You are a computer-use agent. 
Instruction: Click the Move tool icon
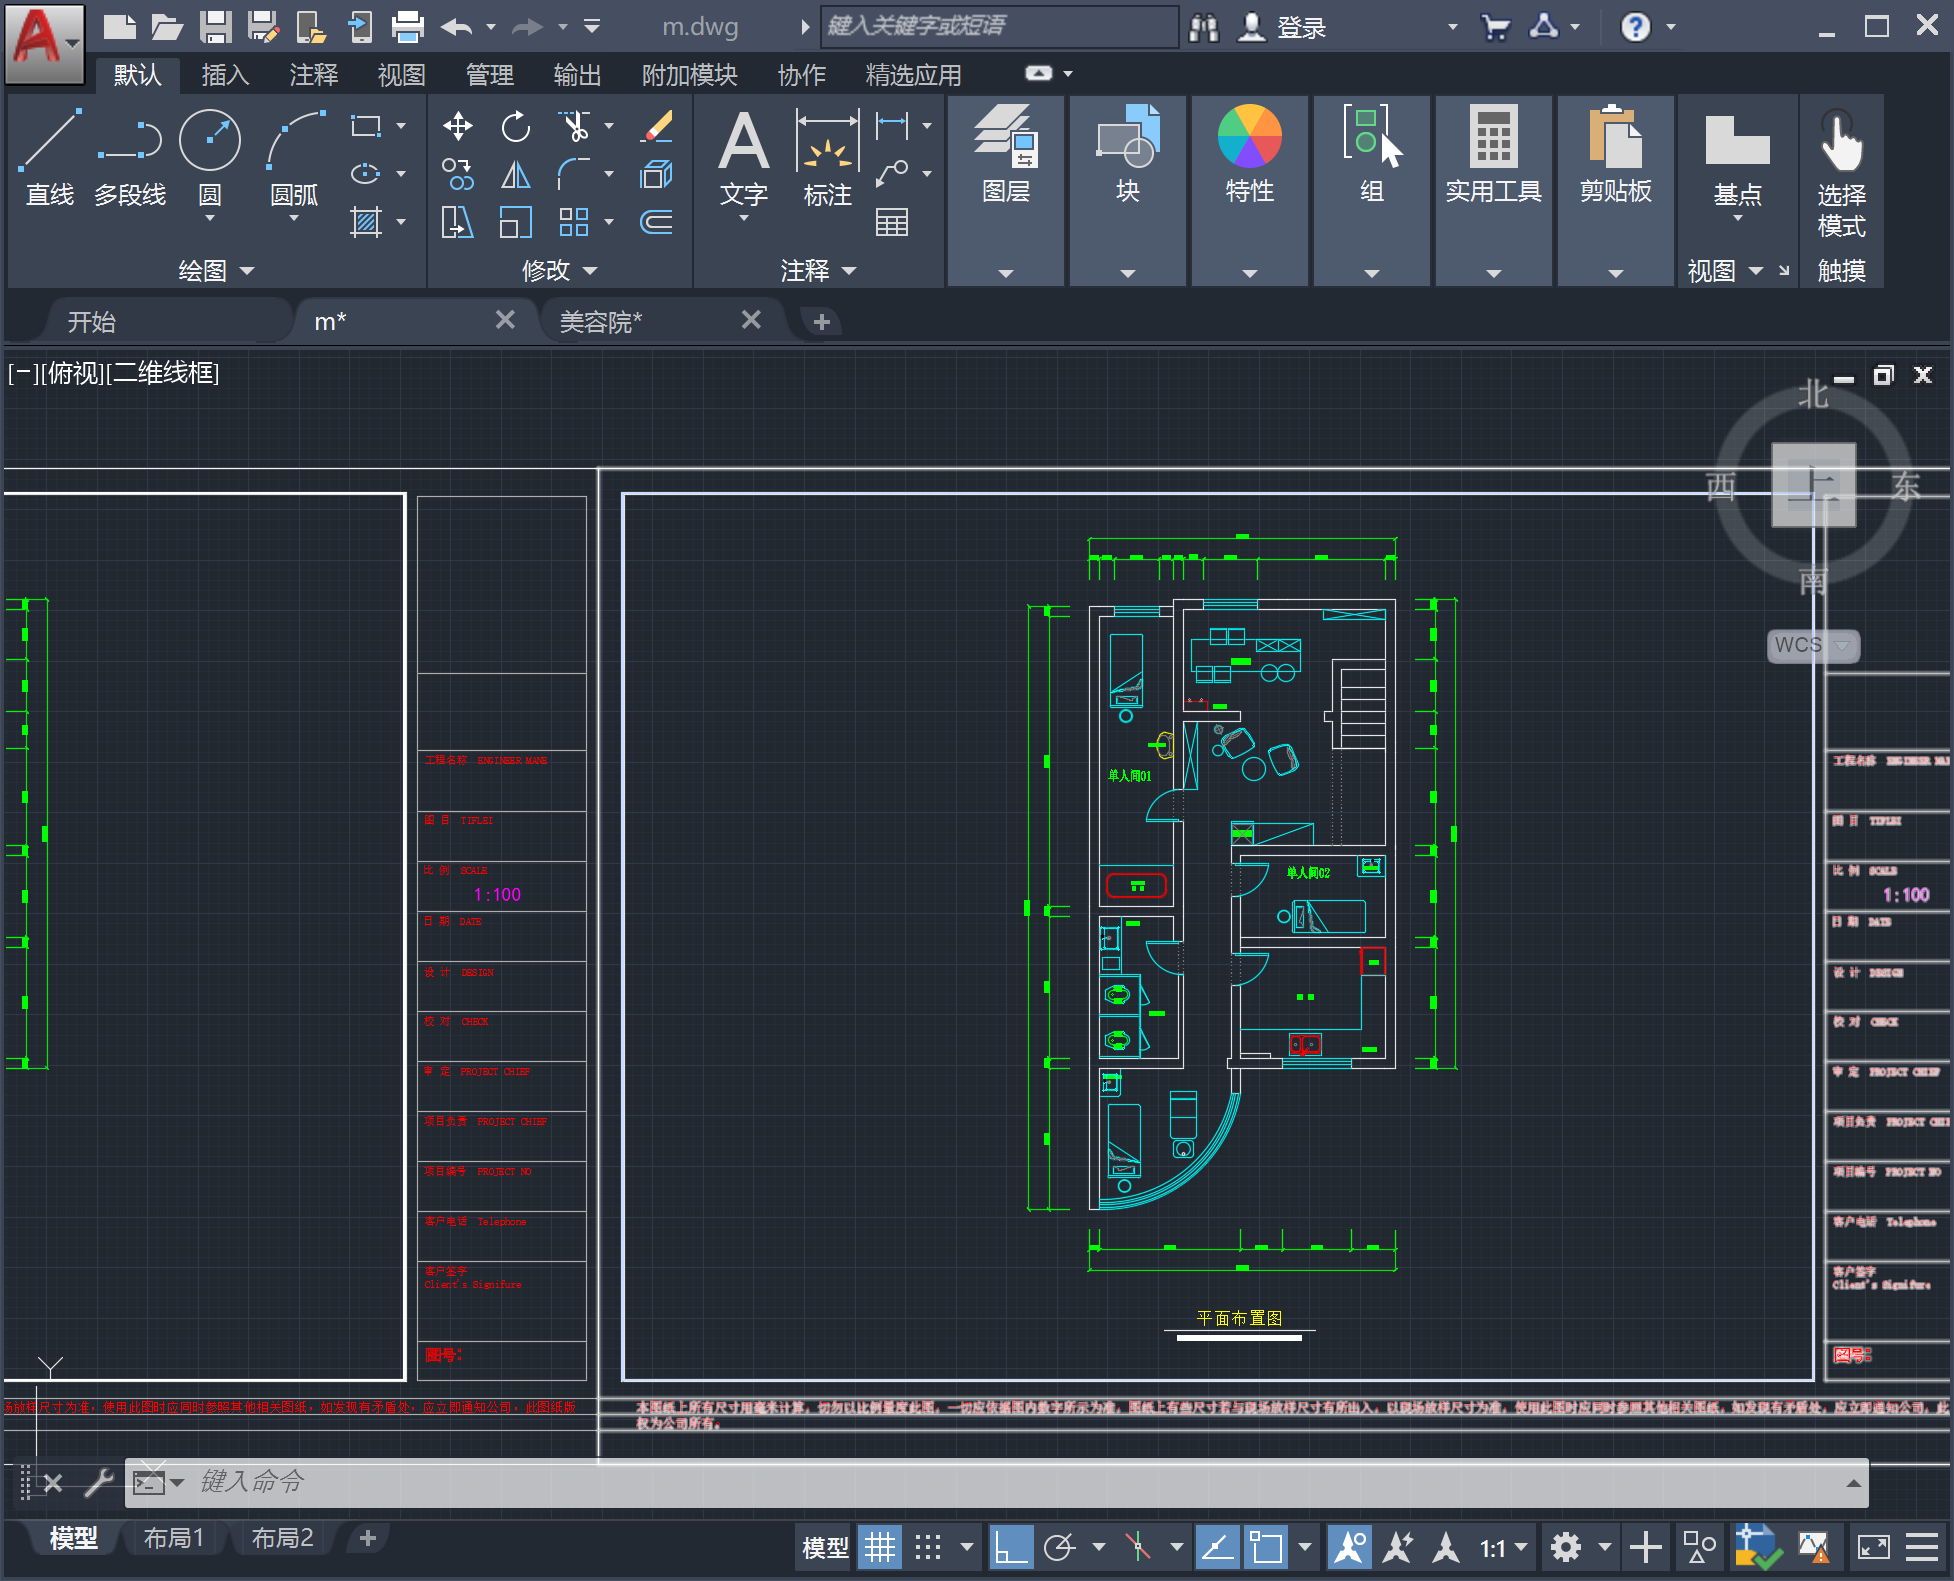[458, 126]
